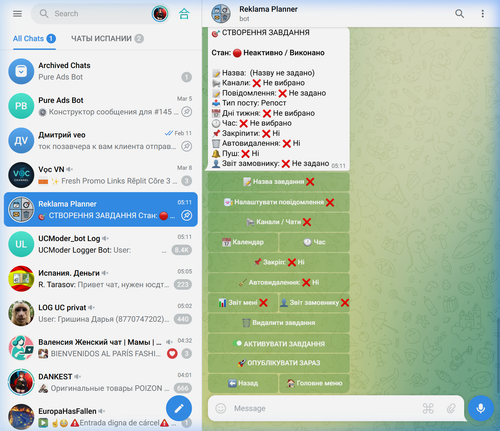Toggle the Звіт замовнику report button
The height and width of the screenshot is (431, 500).
(x=314, y=303)
